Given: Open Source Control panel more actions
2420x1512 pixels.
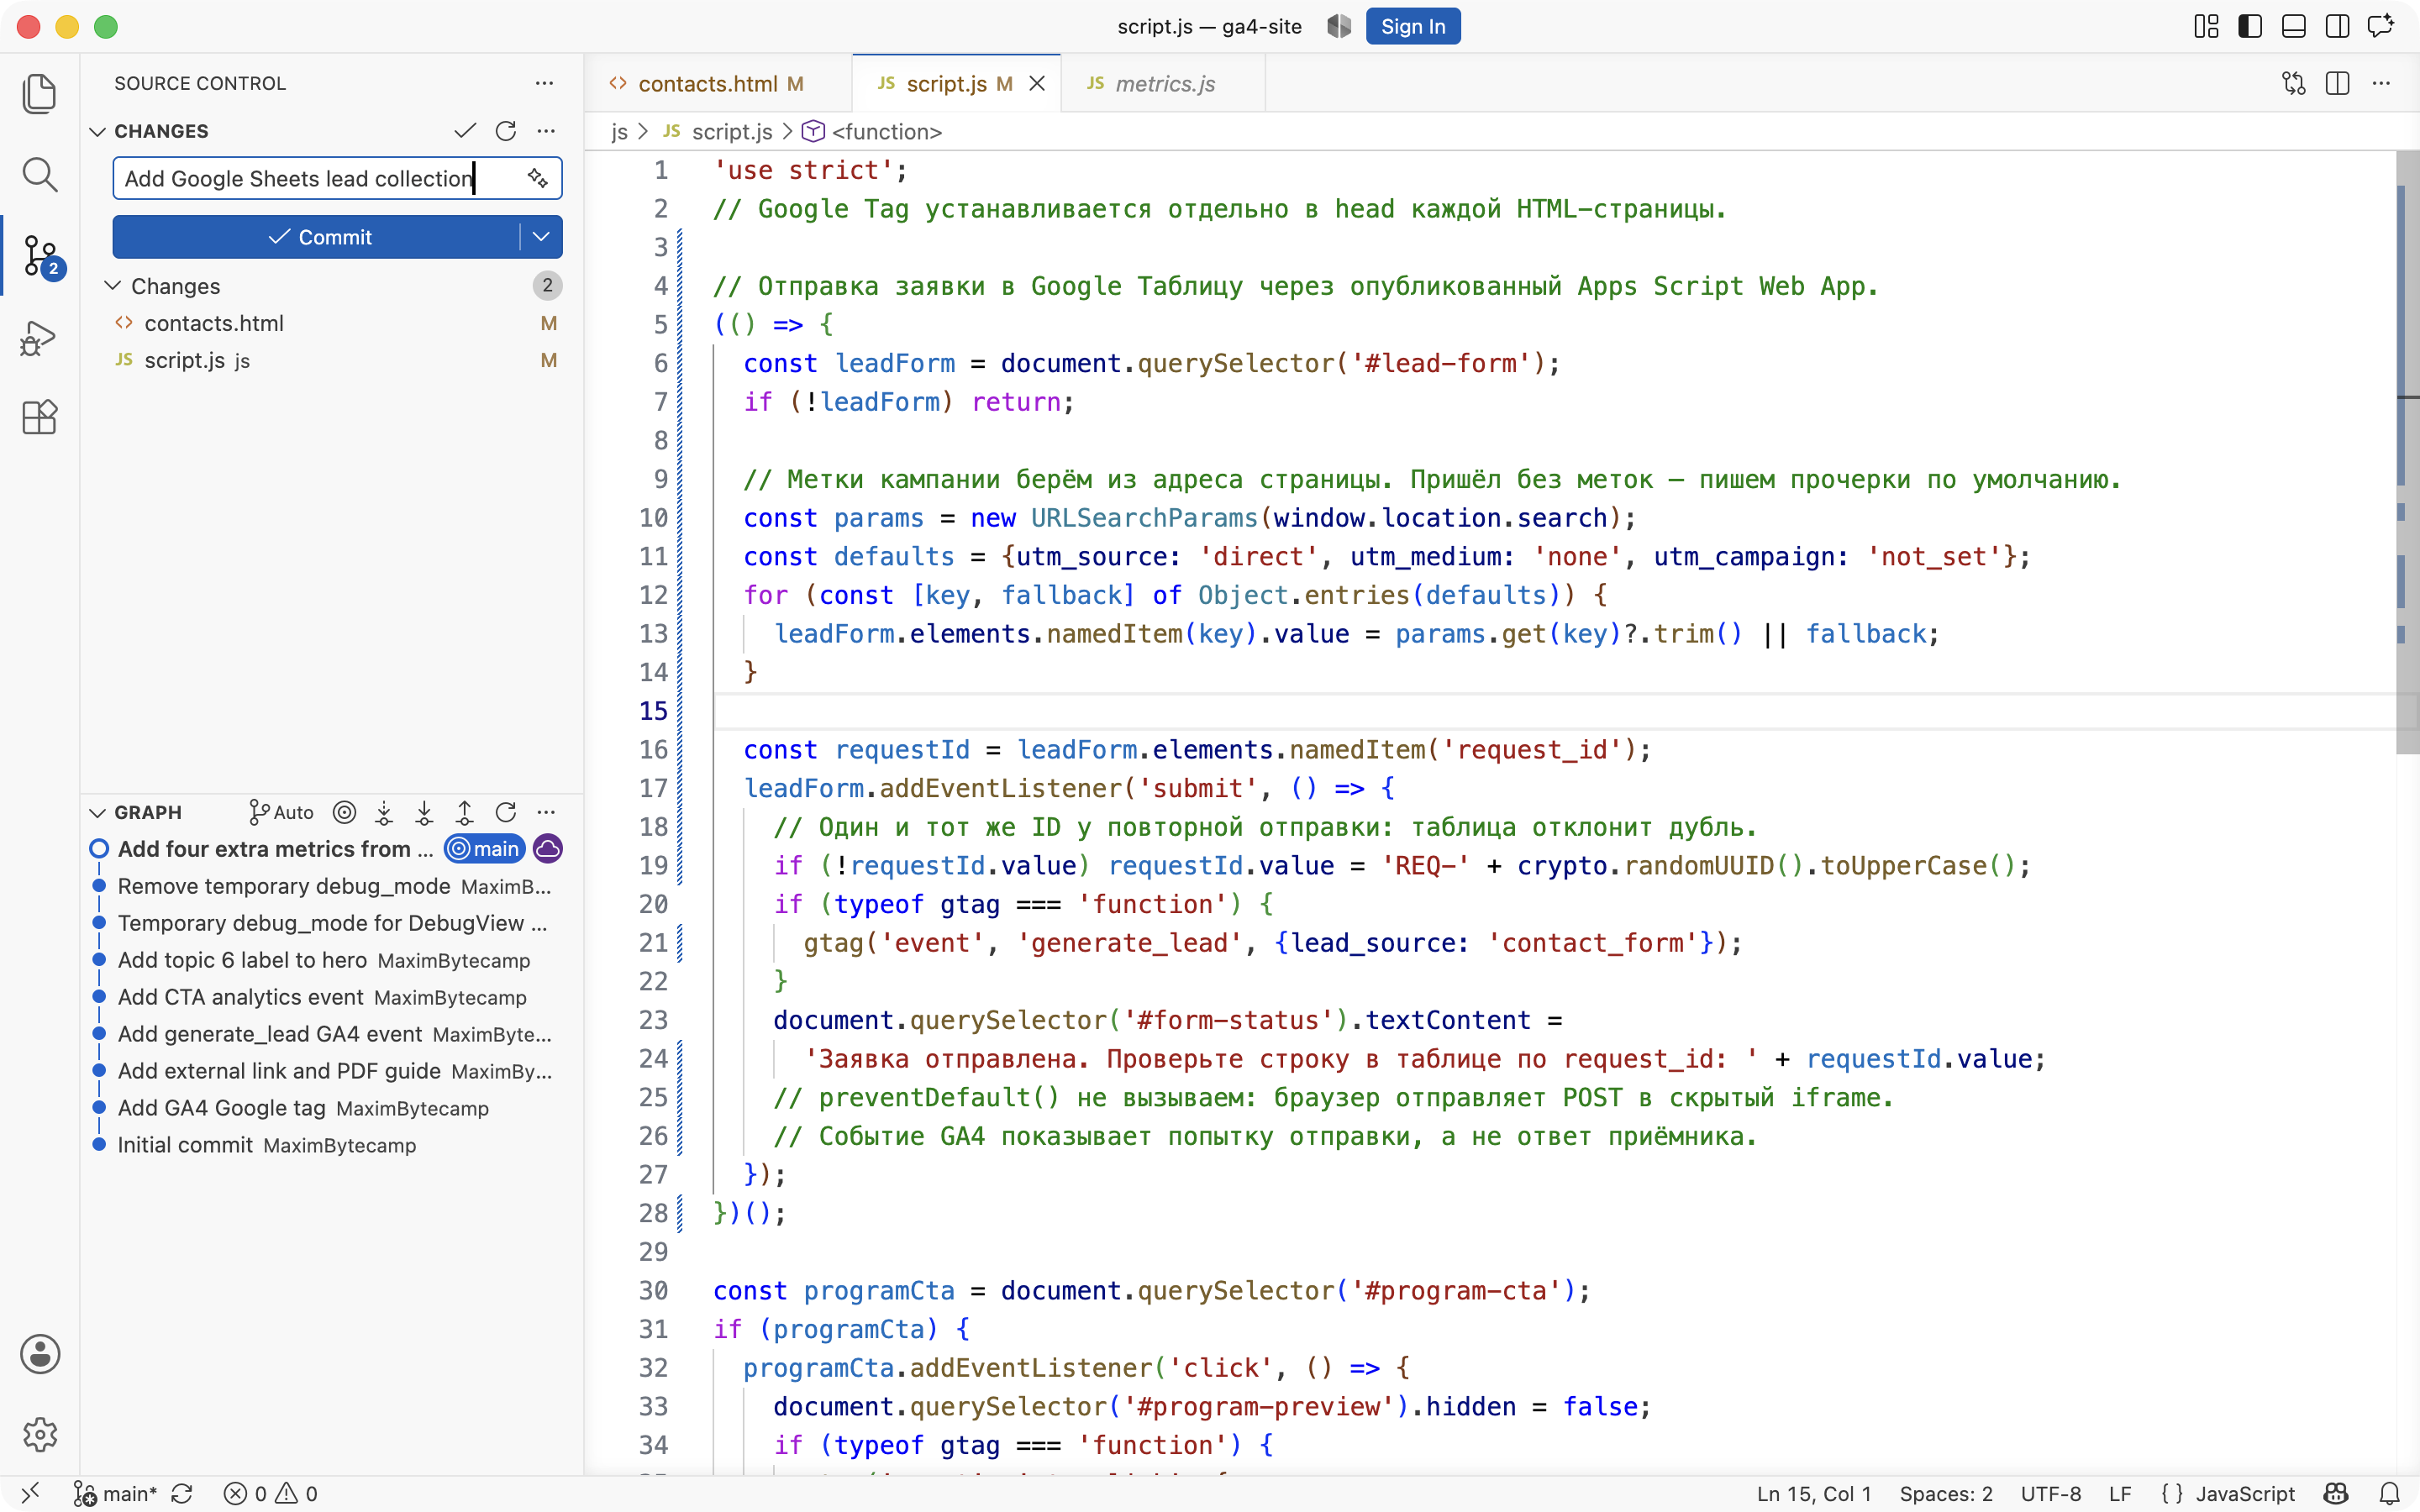Looking at the screenshot, I should point(544,83).
